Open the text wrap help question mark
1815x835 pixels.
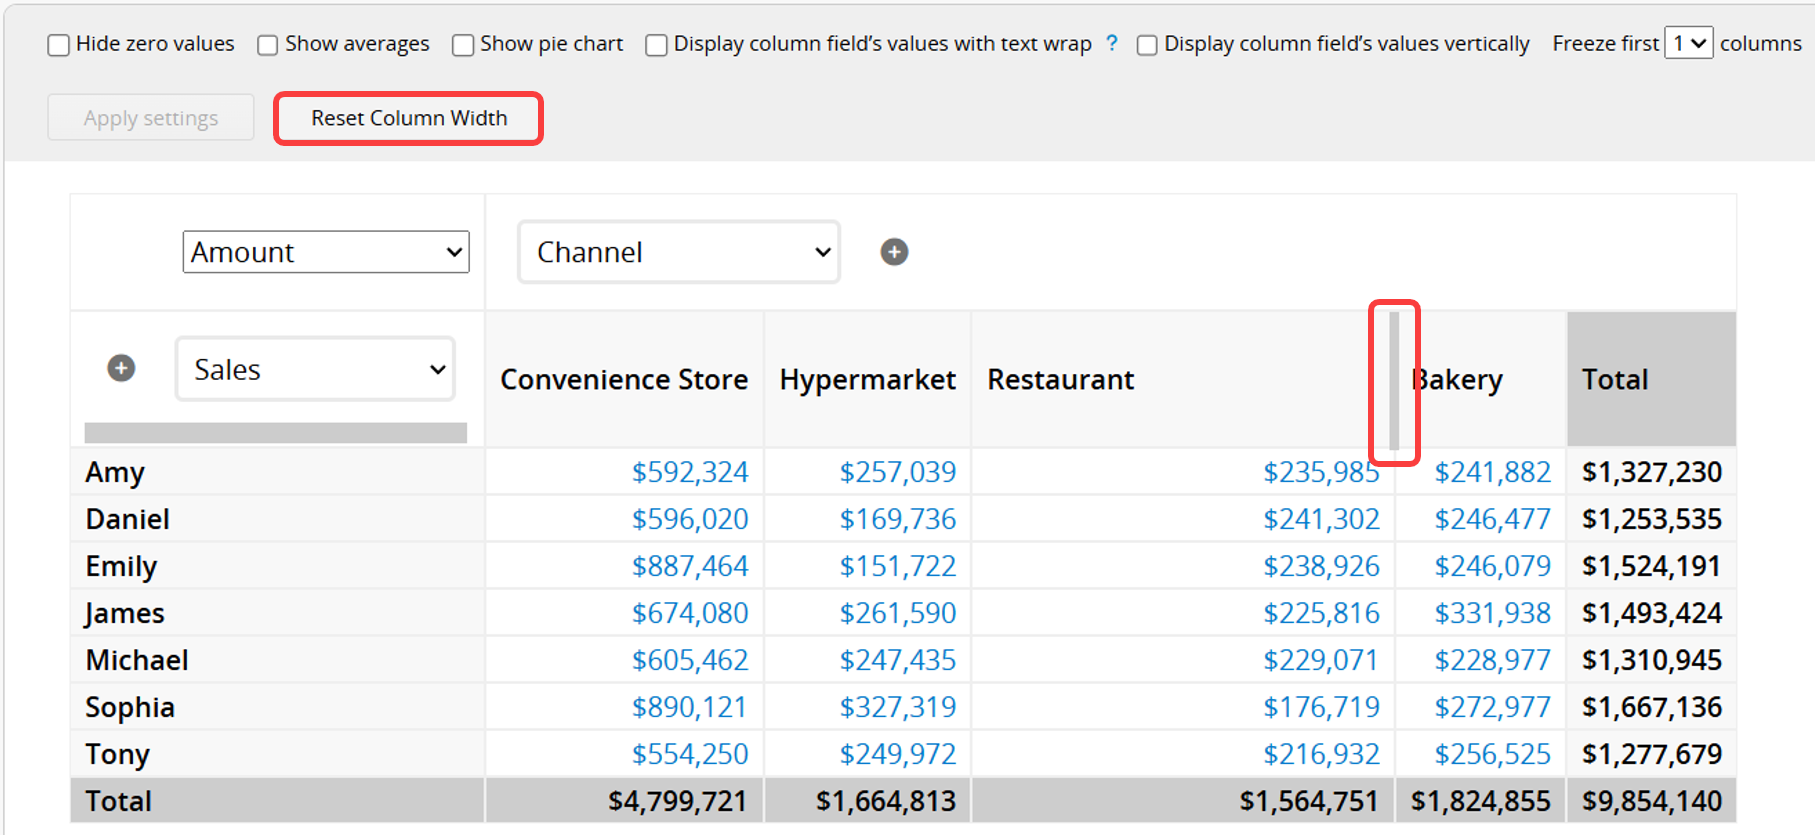click(1112, 43)
